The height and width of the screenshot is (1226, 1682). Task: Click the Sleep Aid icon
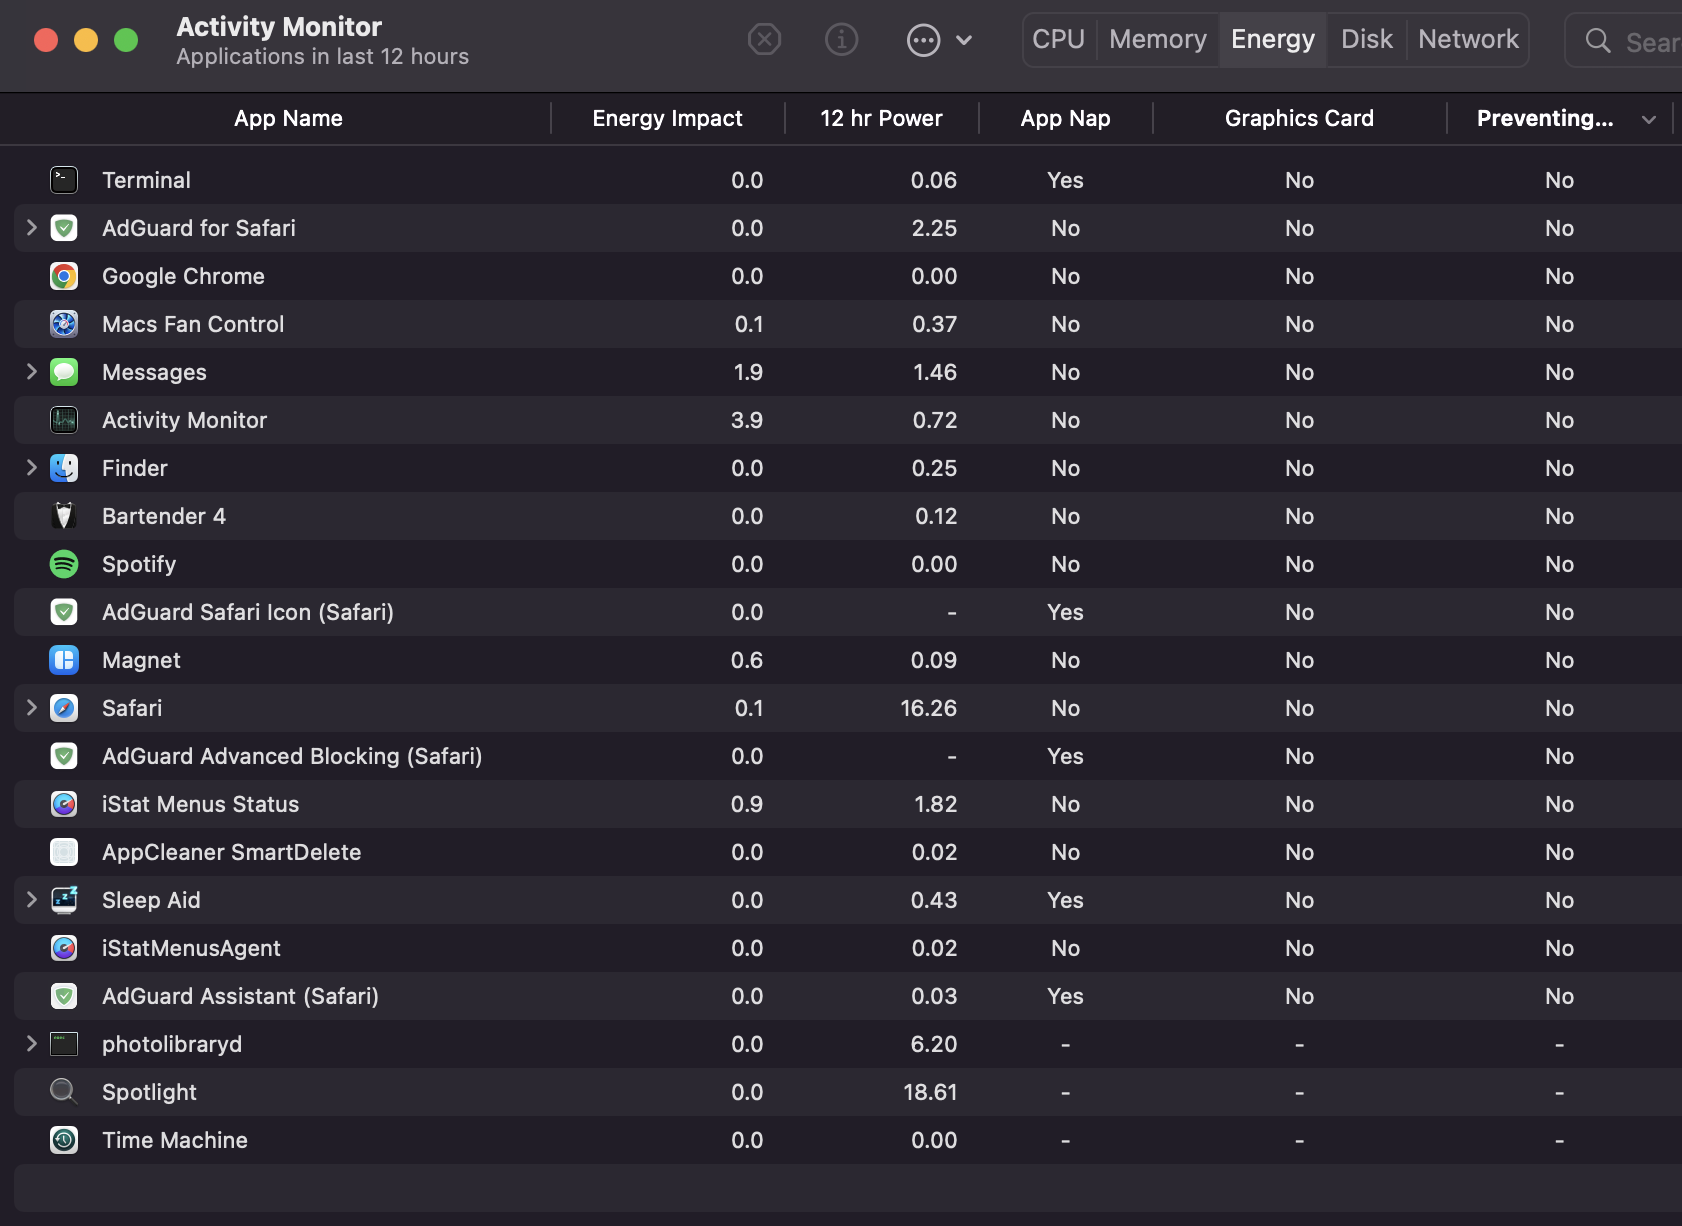coord(64,900)
